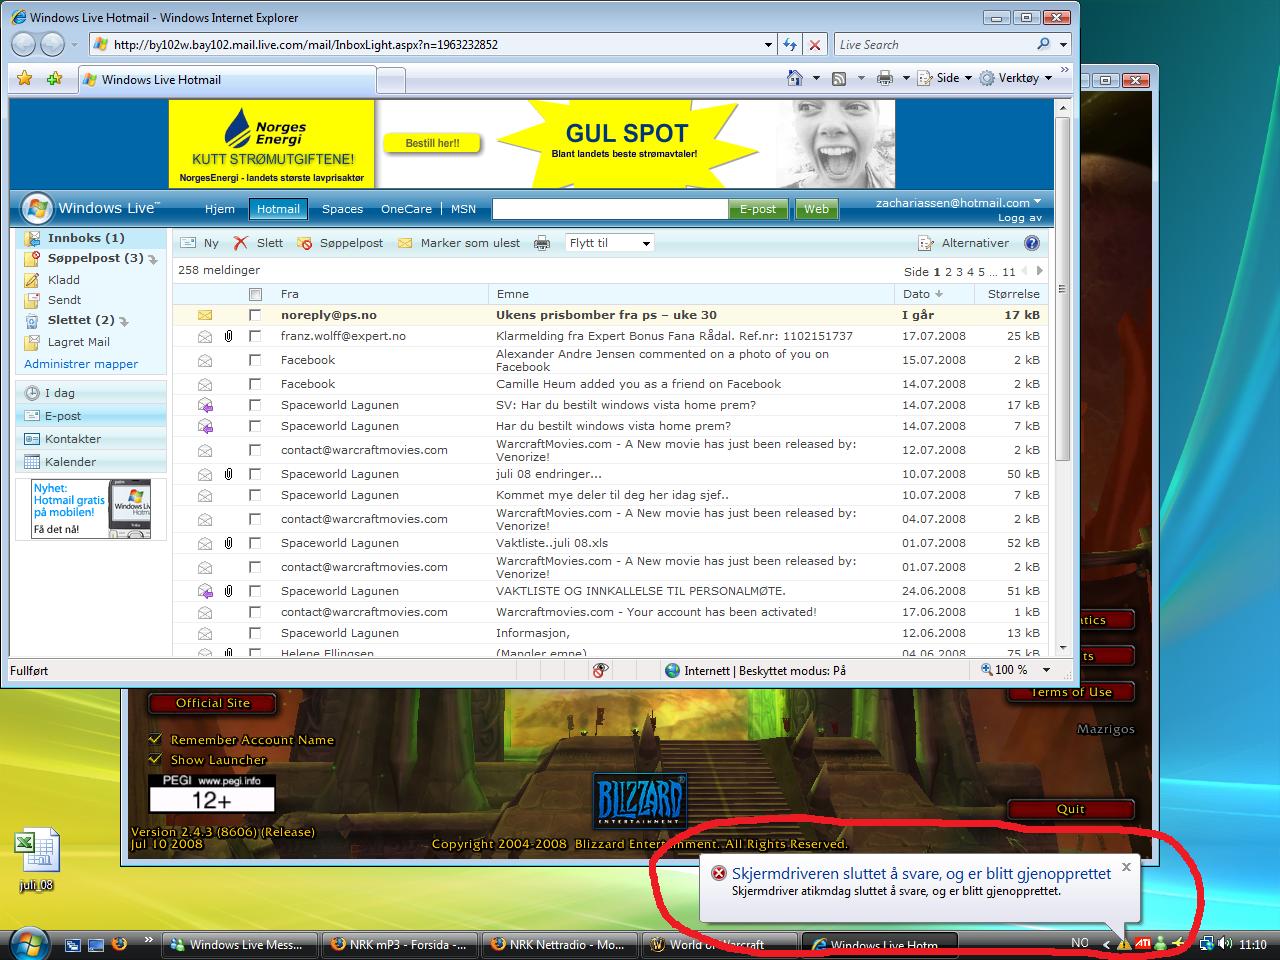Go to next page of messages arrow
Screen dimensions: 1280x960
click(1040, 271)
